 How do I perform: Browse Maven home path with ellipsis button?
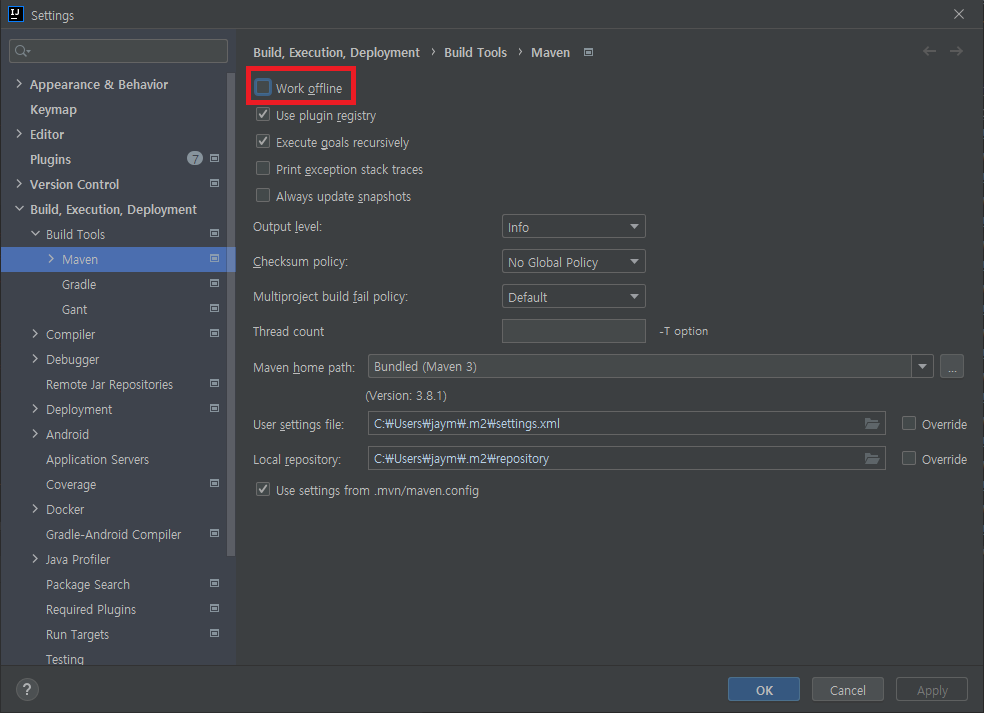pos(952,367)
